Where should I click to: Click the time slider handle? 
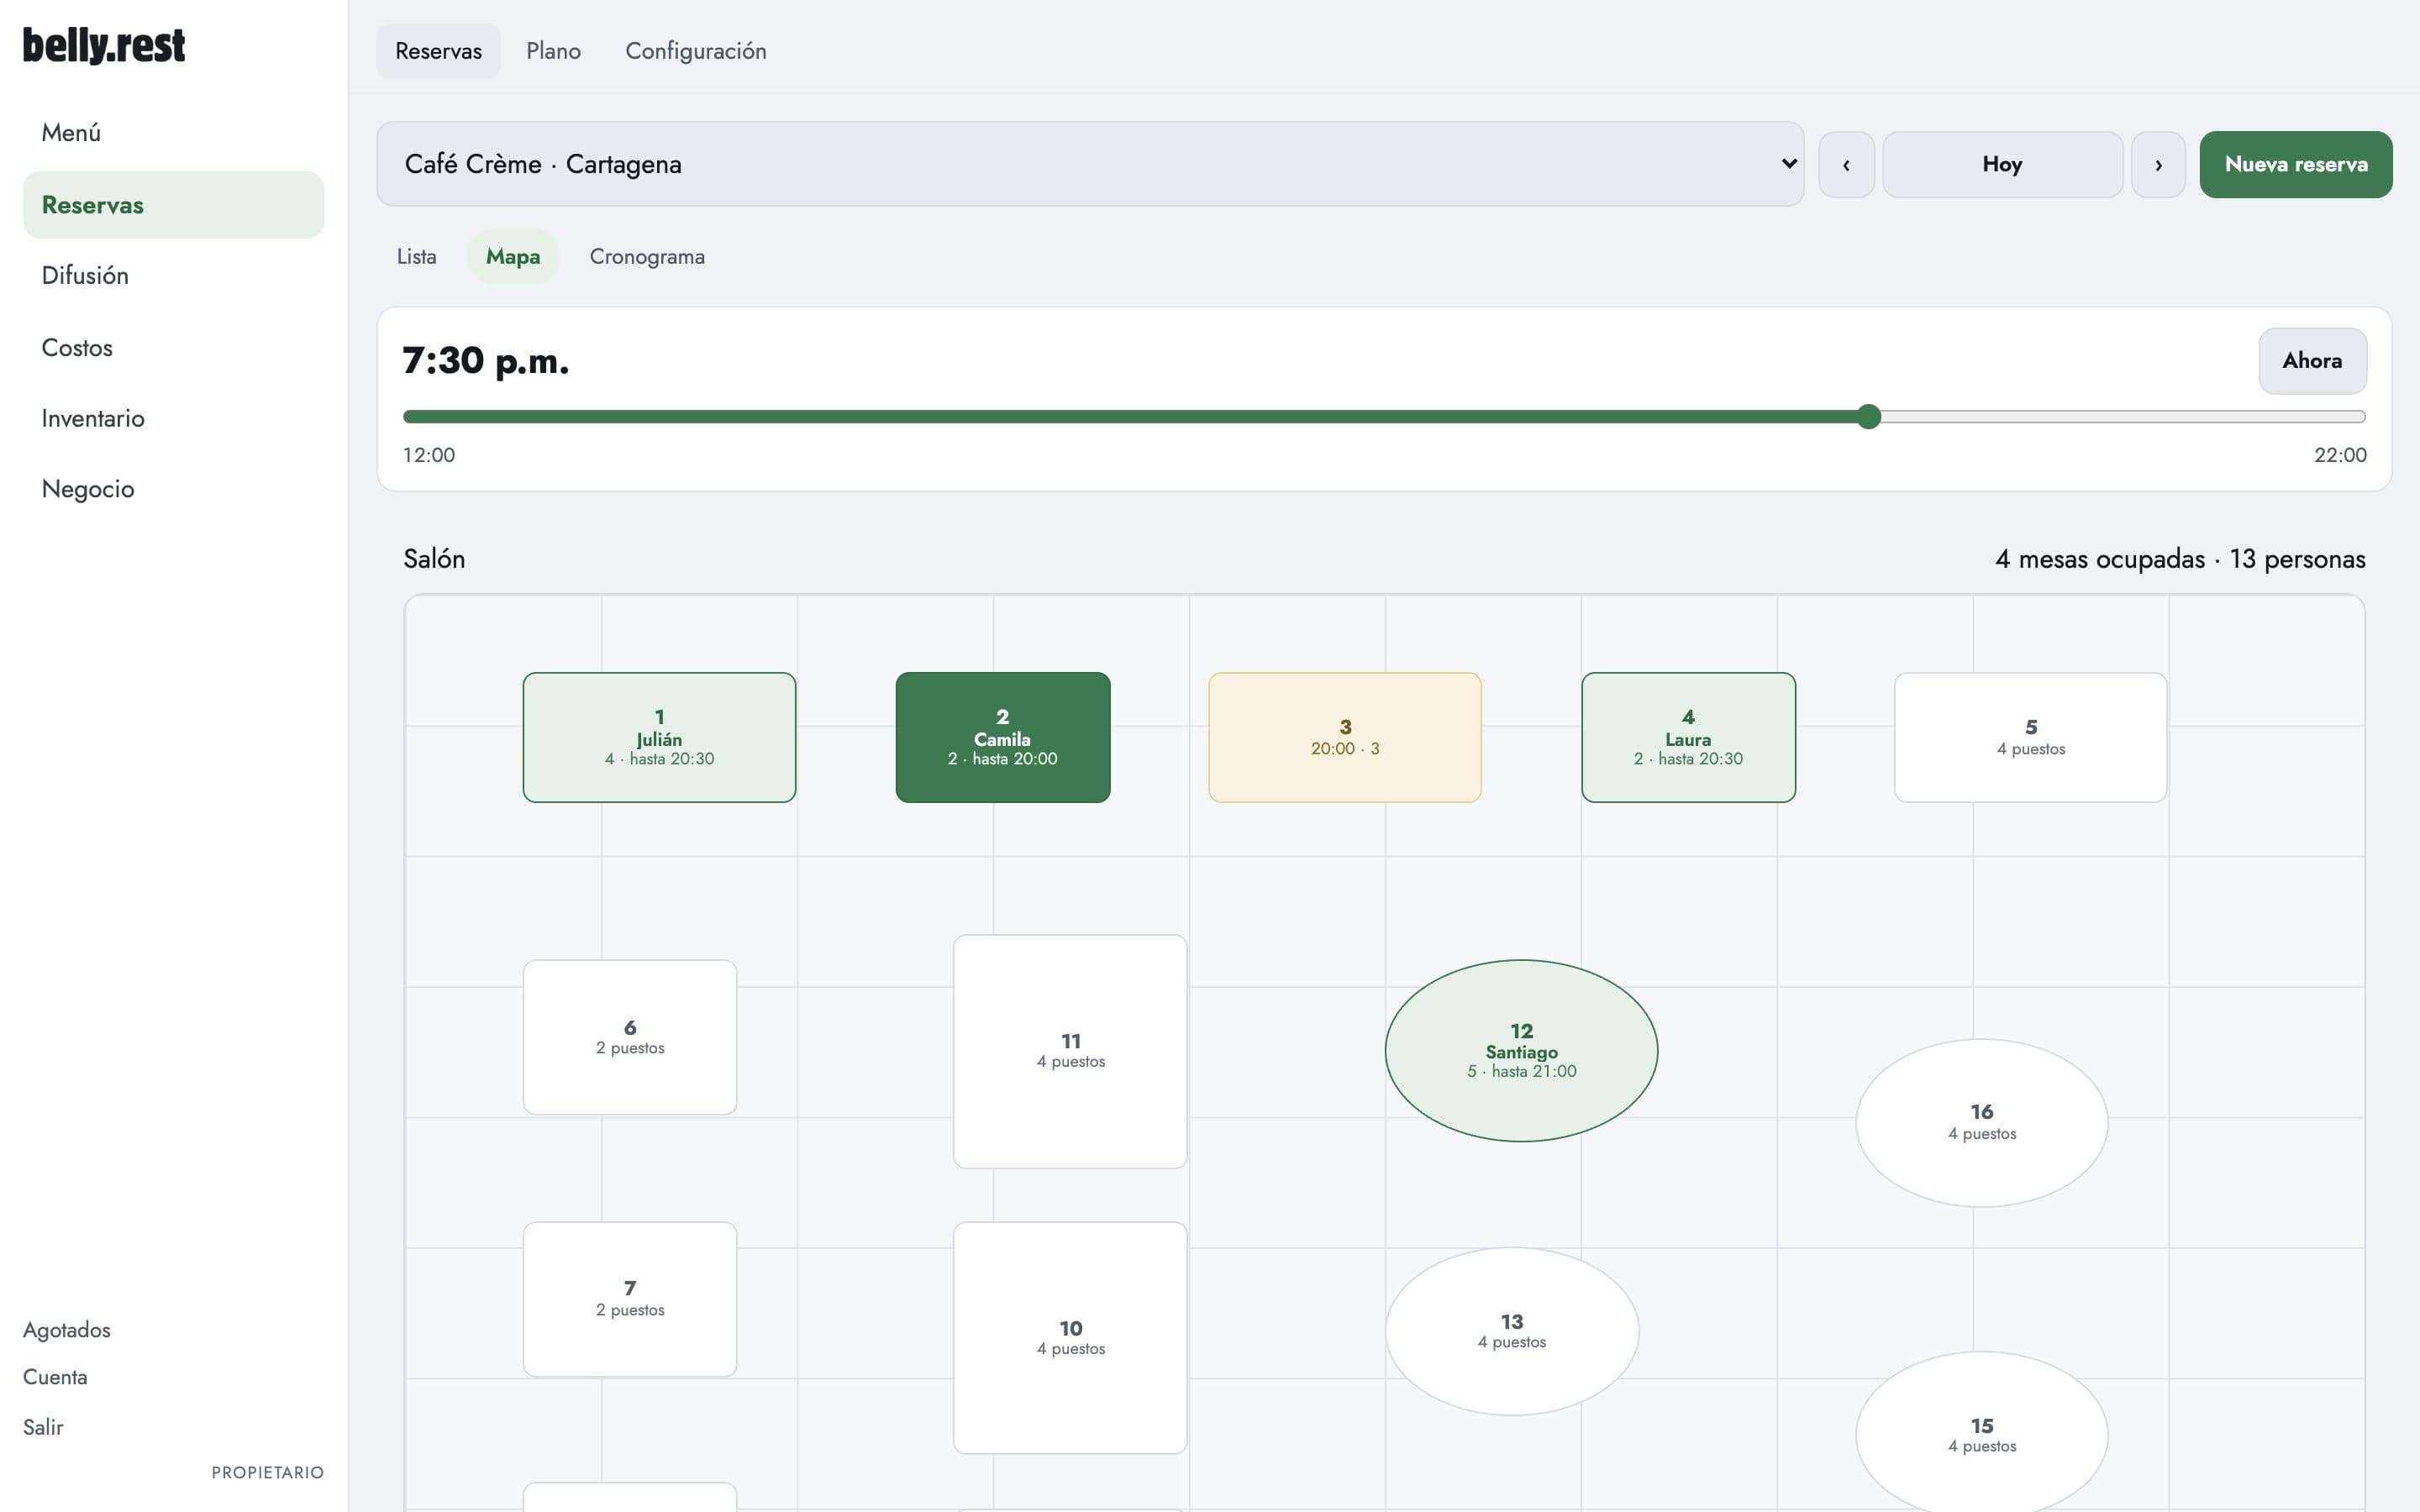pos(1869,417)
